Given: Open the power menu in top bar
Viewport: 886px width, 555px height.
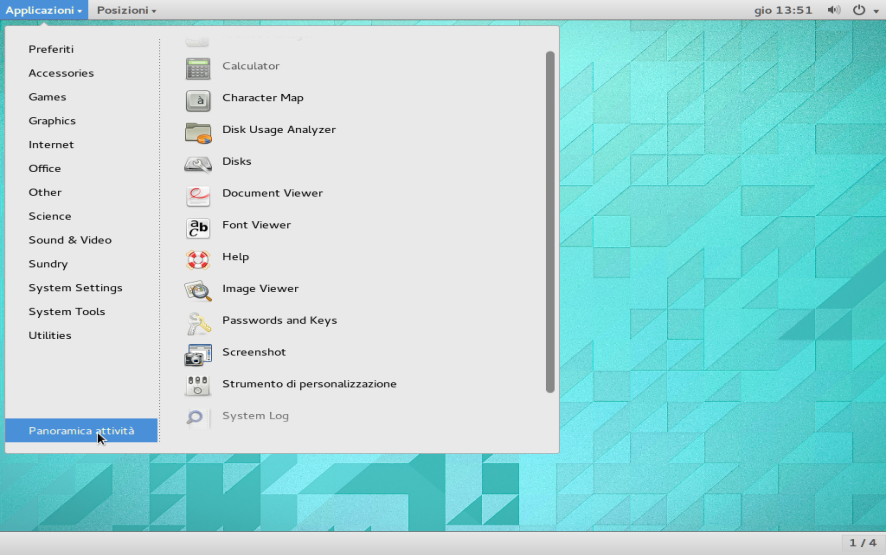Looking at the screenshot, I should 862,10.
